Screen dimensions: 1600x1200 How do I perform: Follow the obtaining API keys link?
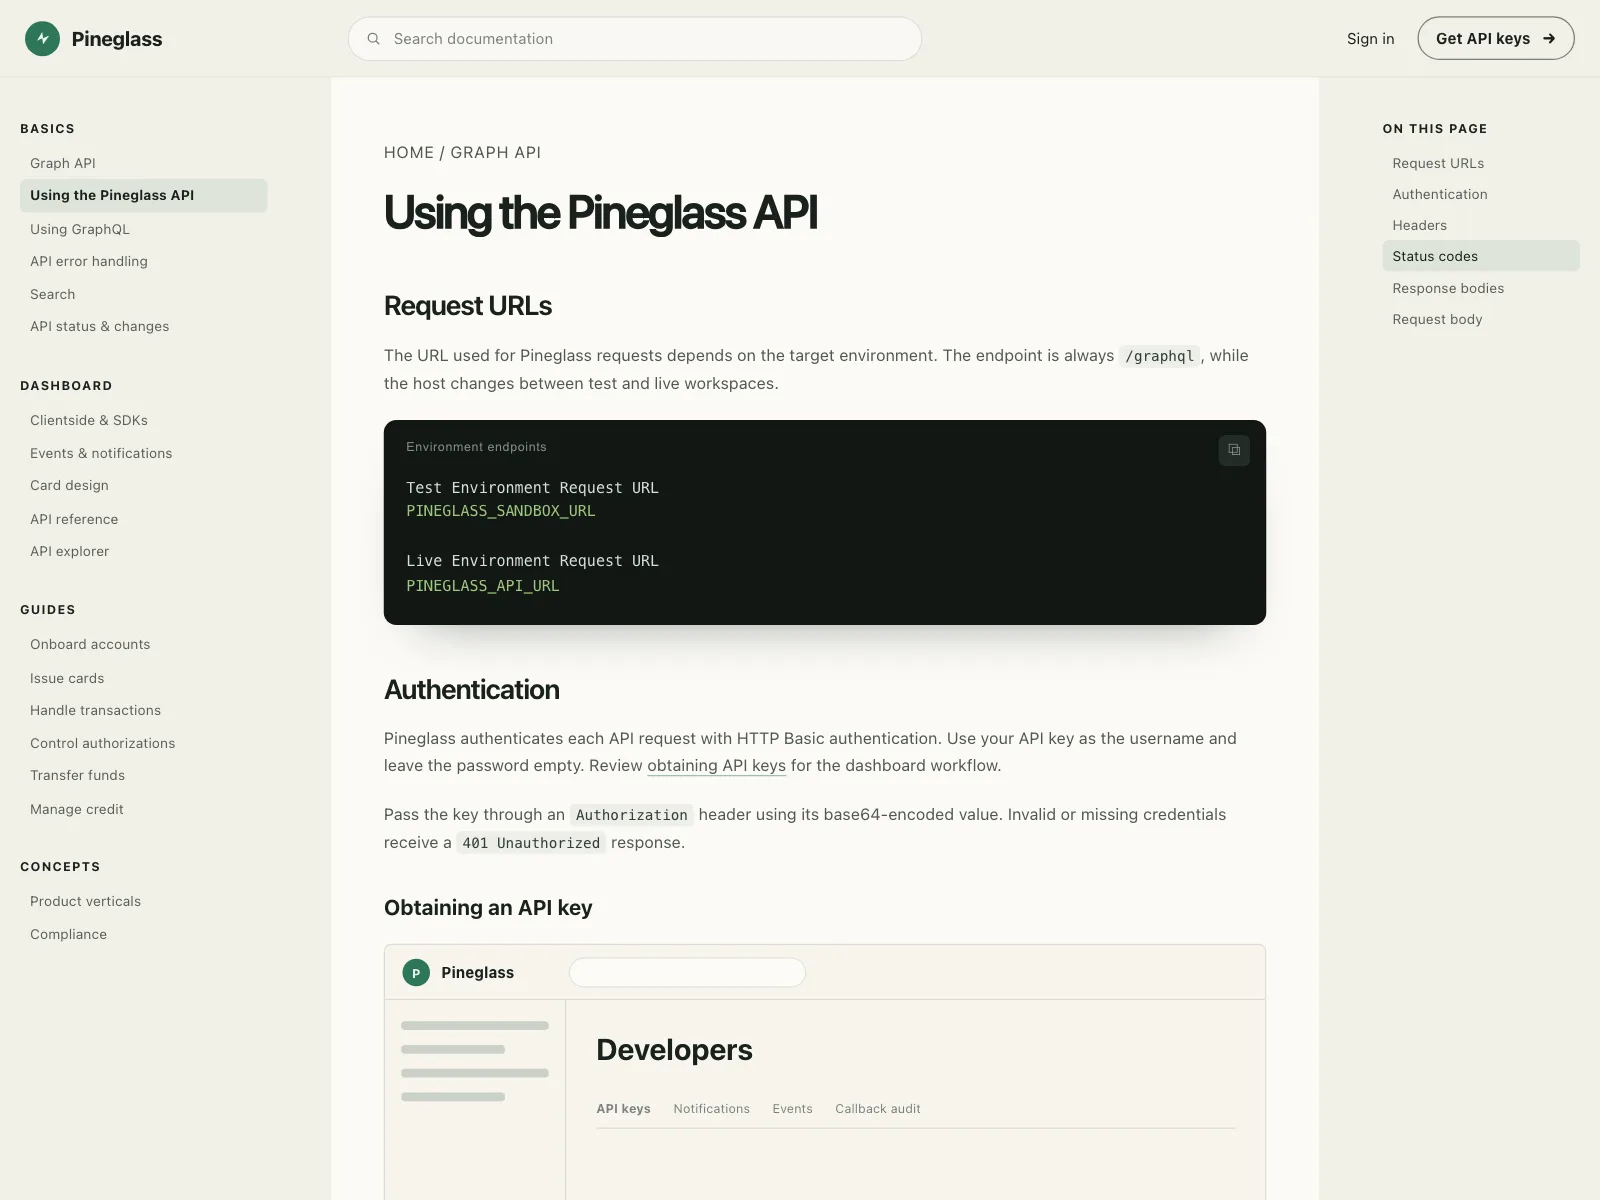[x=717, y=766]
